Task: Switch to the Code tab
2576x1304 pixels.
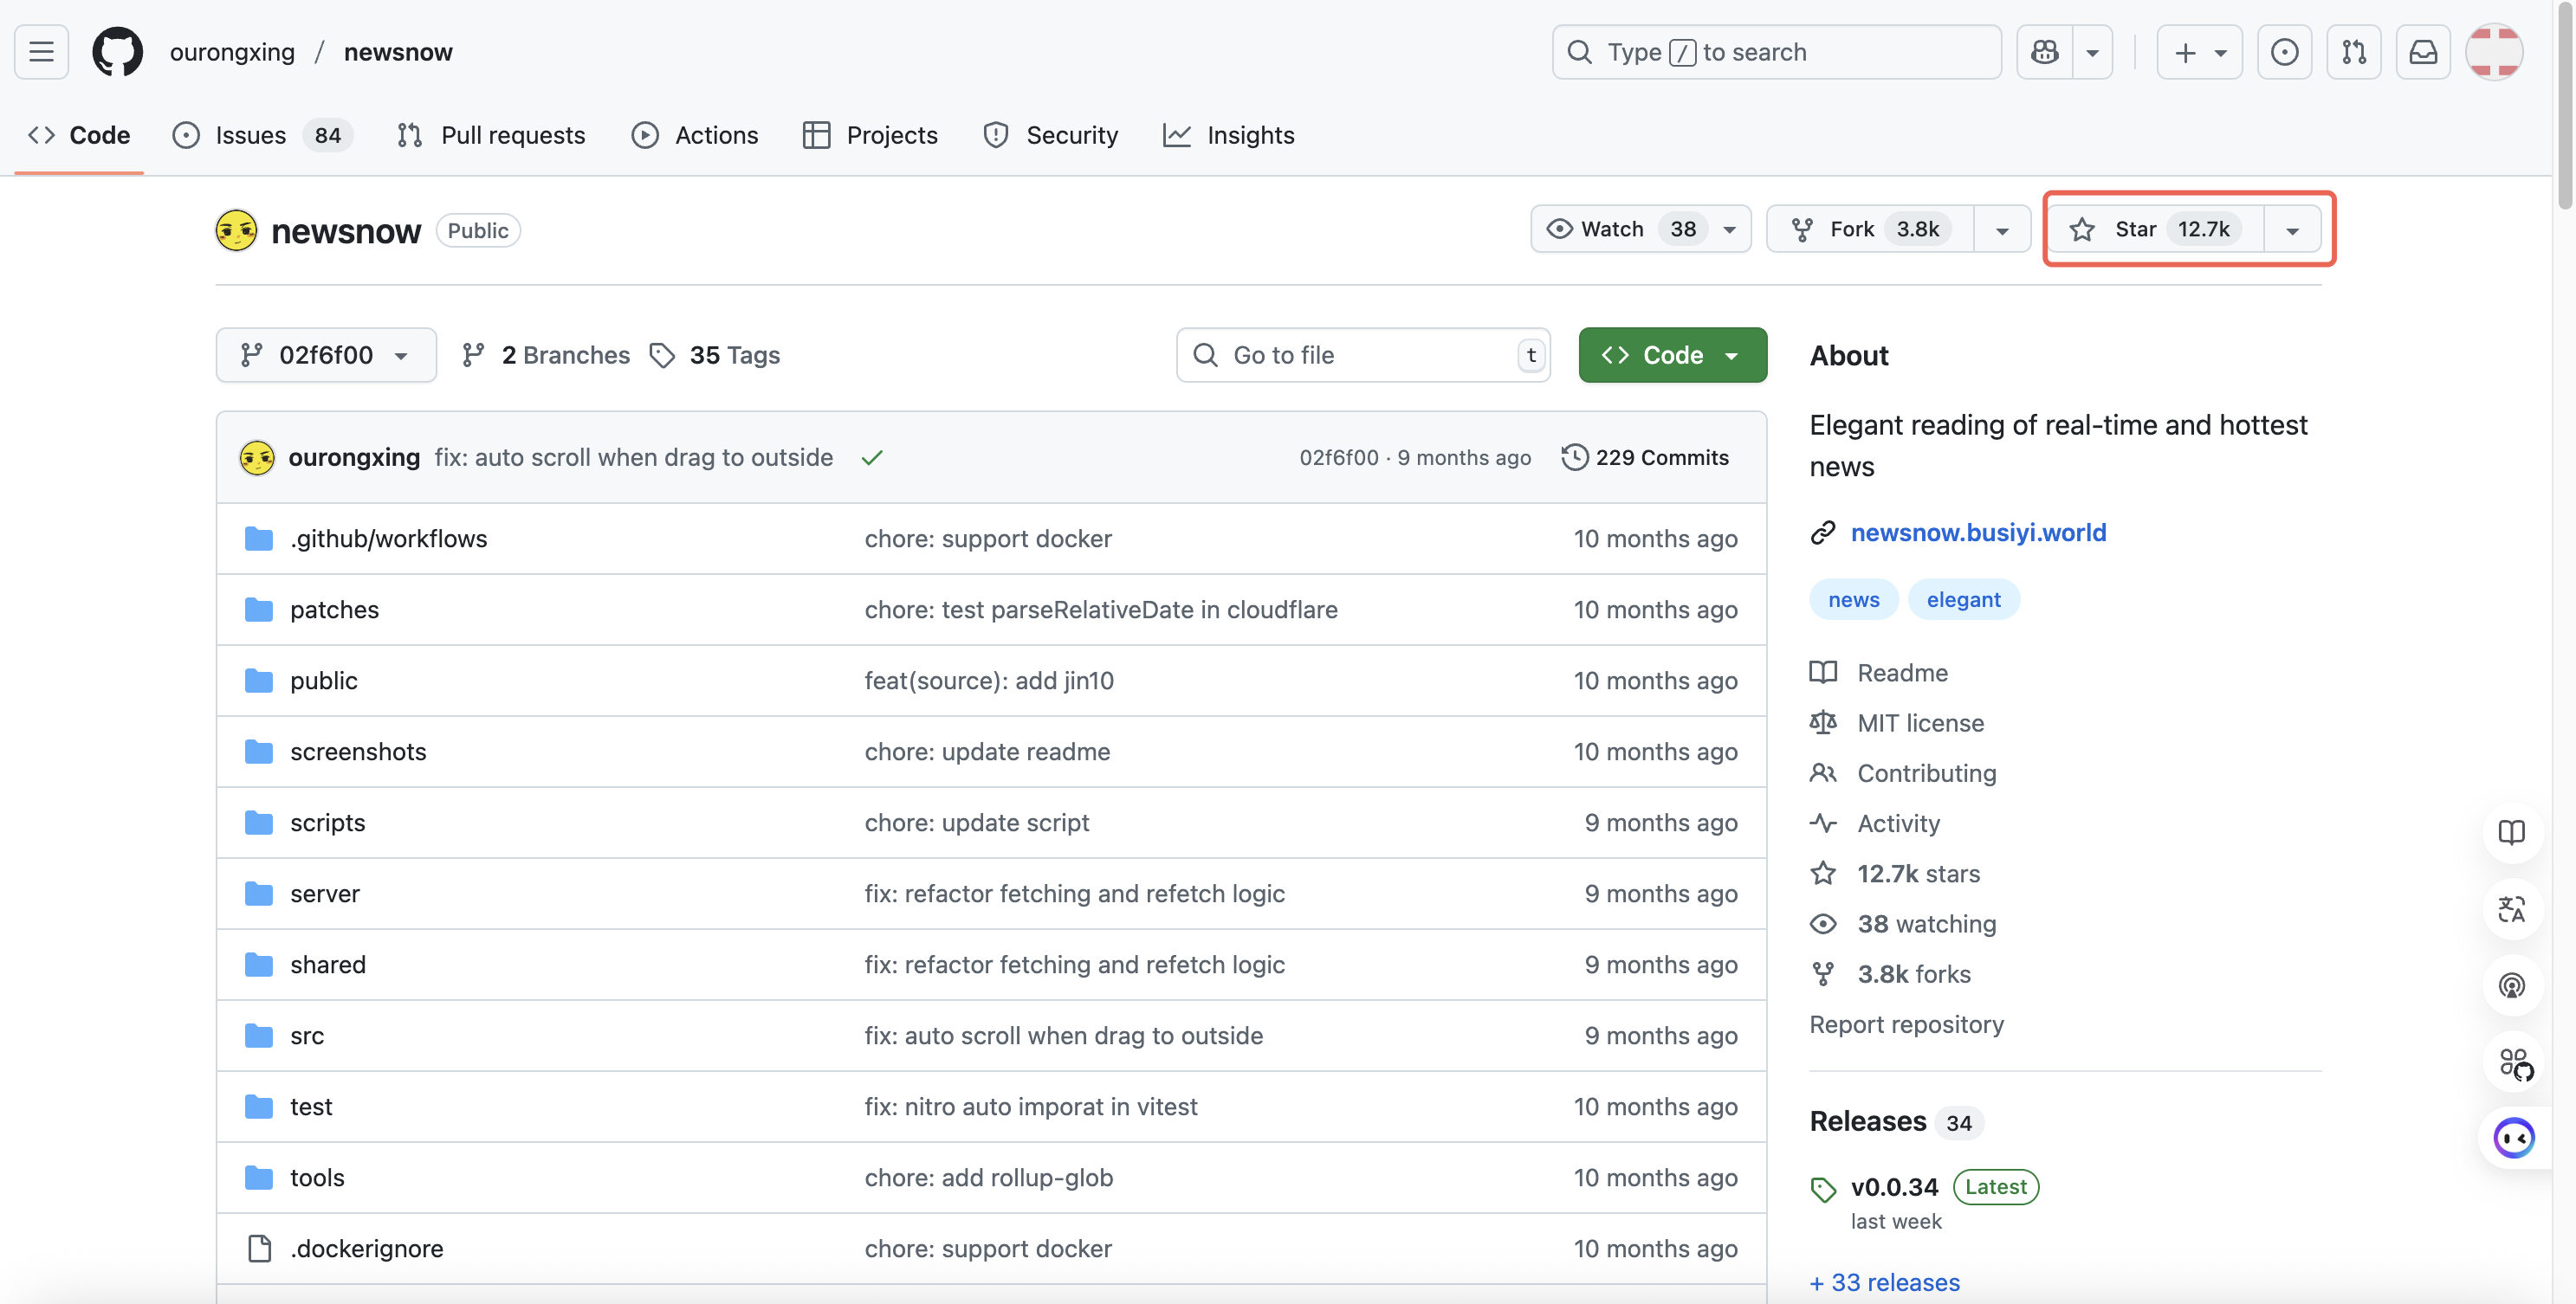Action: [x=79, y=135]
